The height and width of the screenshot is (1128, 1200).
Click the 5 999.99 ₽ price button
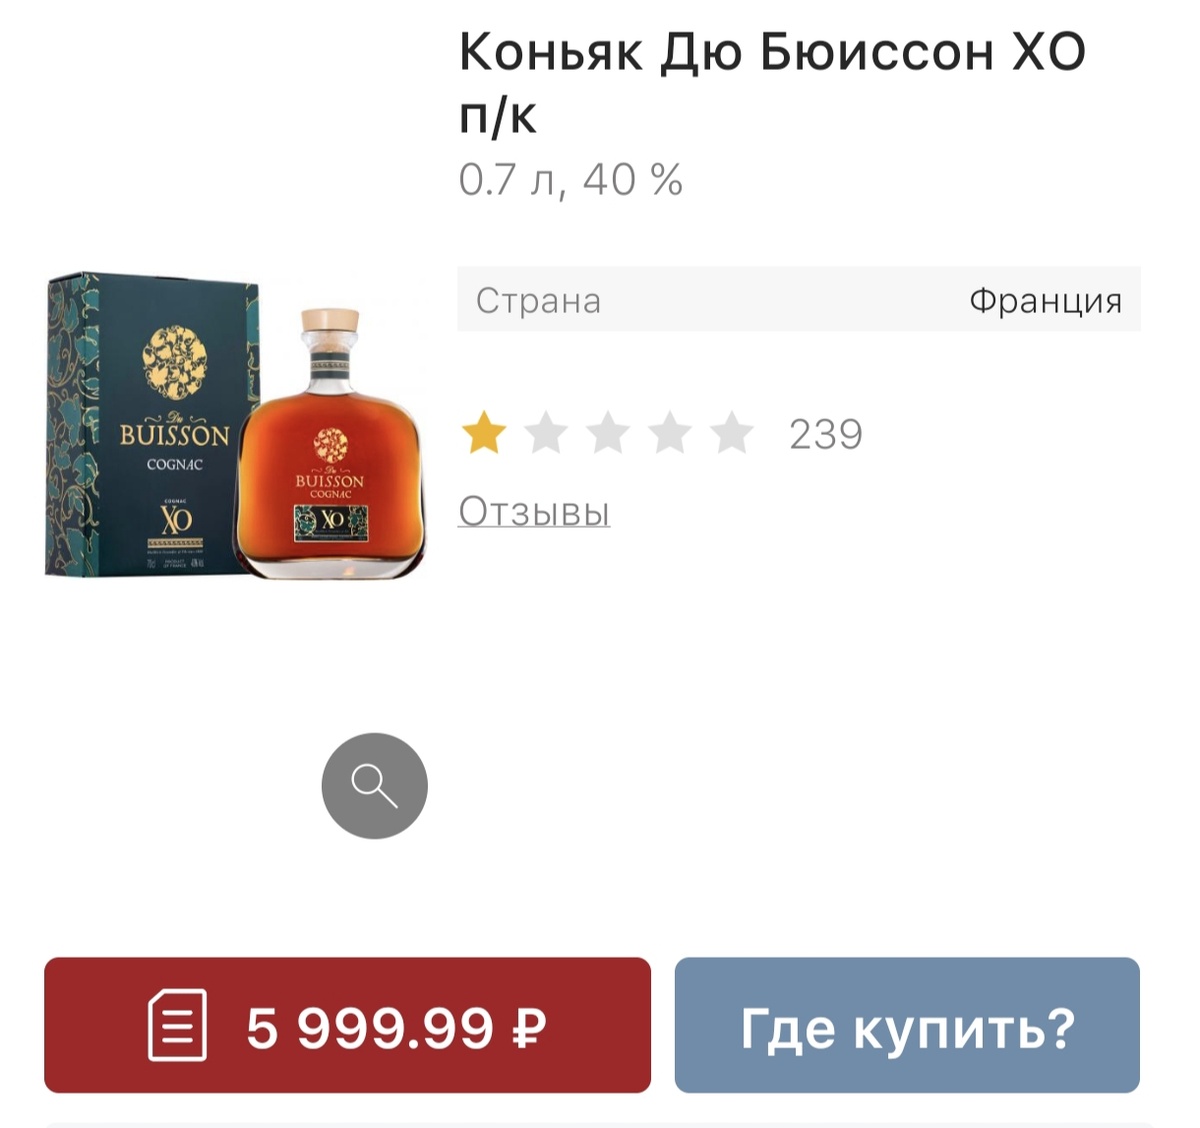(x=347, y=1025)
